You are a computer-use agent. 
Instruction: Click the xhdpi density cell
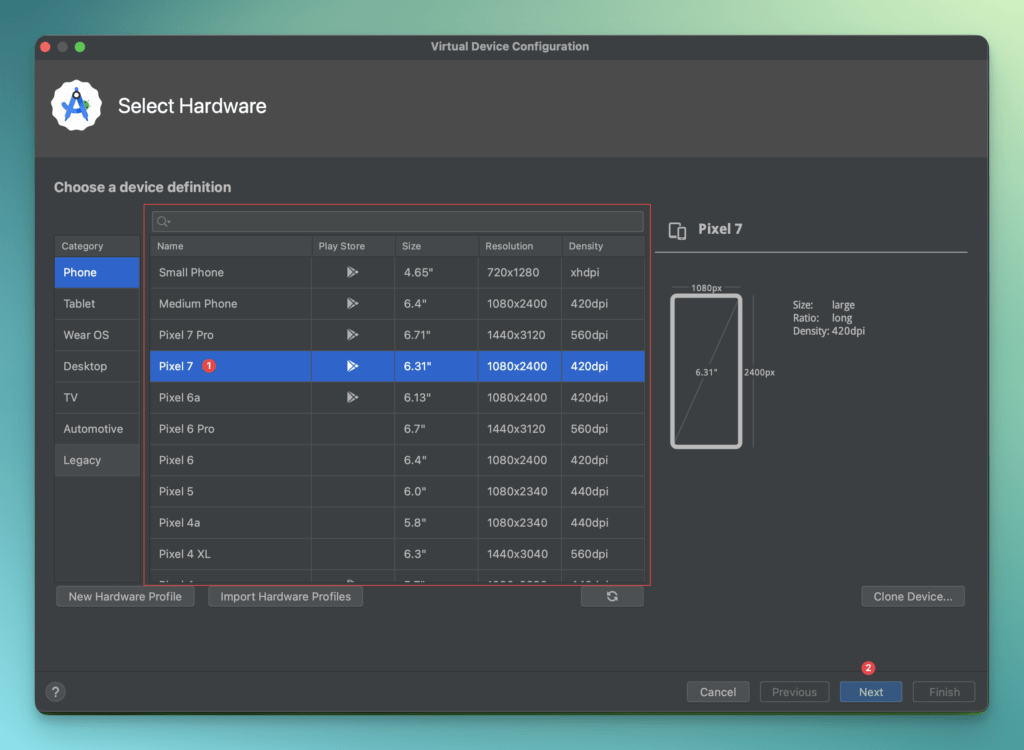click(603, 272)
